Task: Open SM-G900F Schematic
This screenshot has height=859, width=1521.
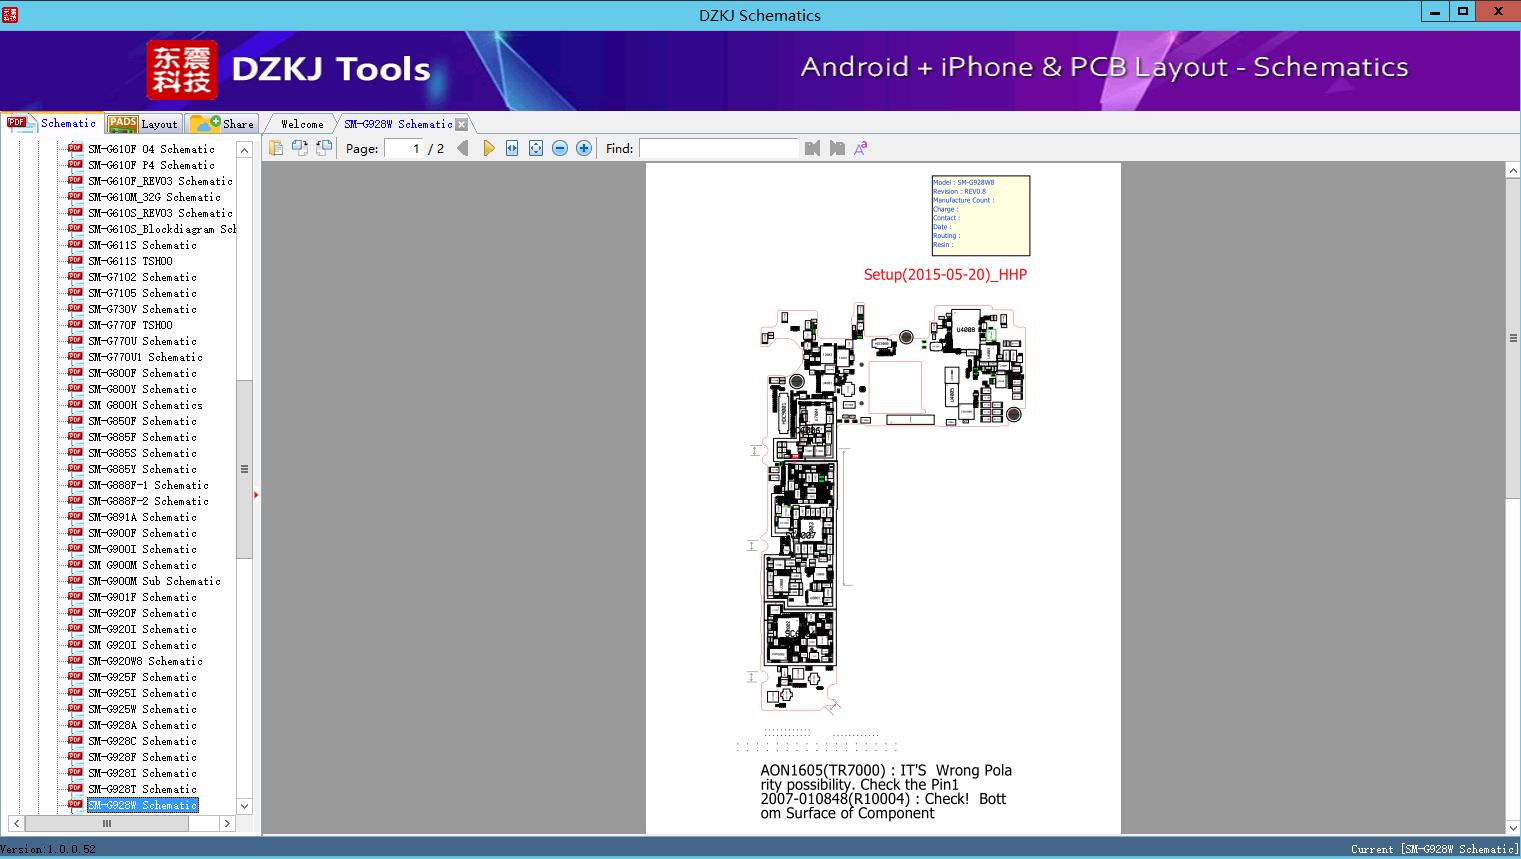Action: click(142, 533)
